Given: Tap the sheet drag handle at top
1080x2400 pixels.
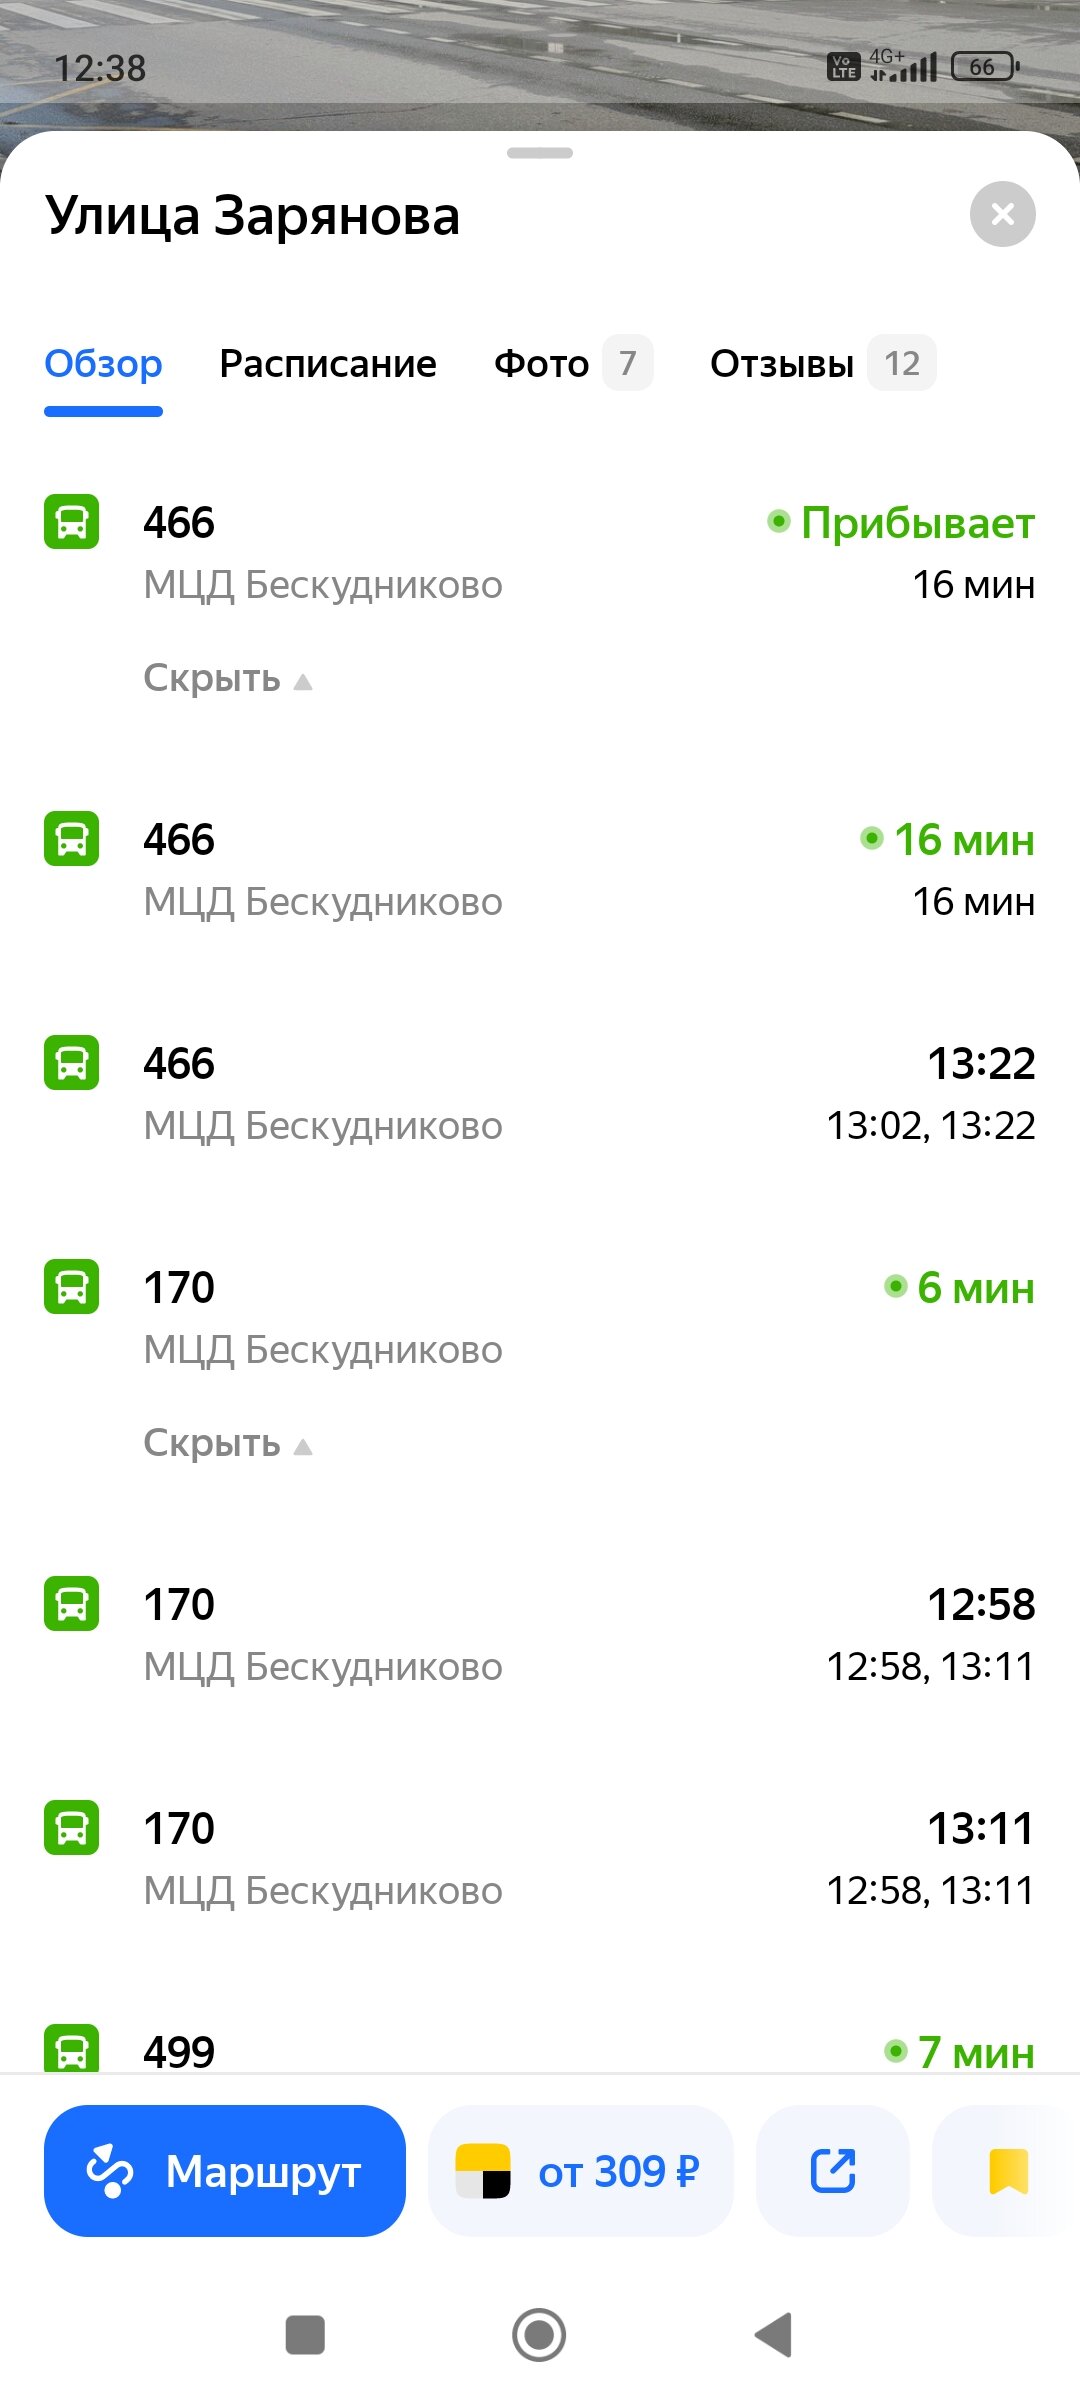Looking at the screenshot, I should click(540, 153).
